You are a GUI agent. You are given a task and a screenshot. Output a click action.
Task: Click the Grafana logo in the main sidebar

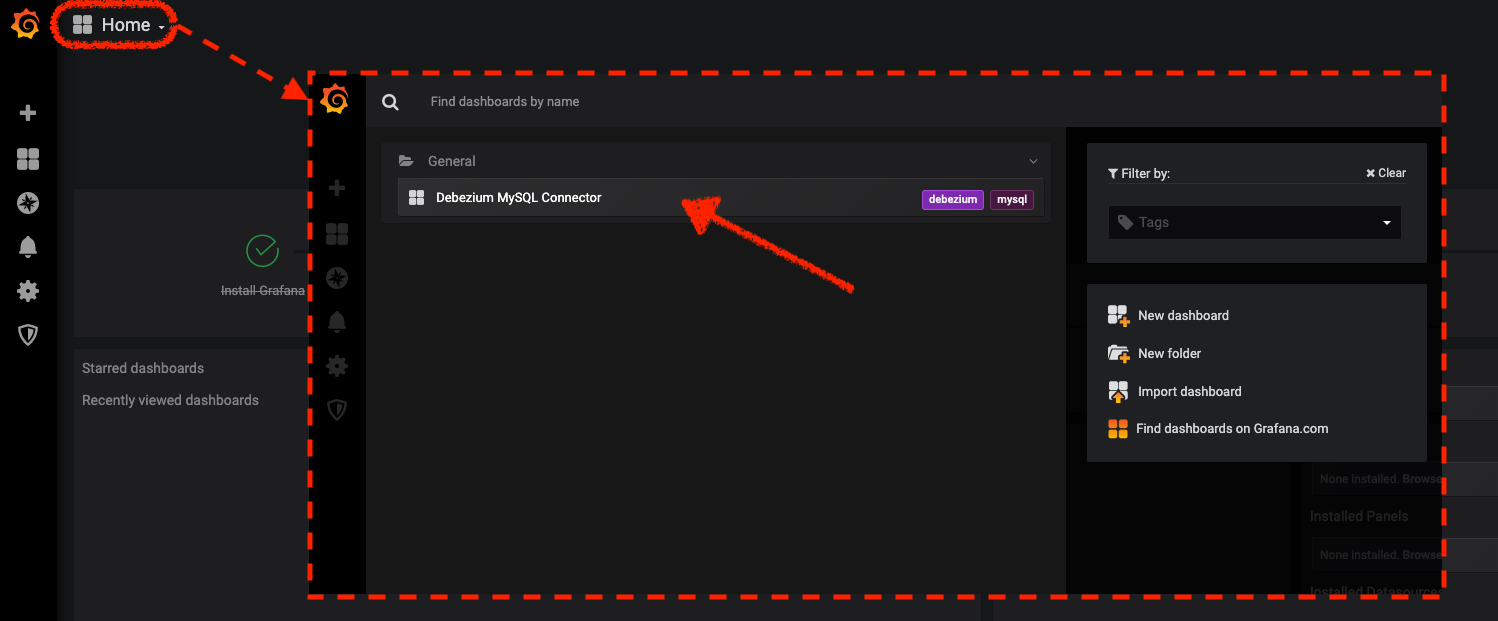pyautogui.click(x=26, y=25)
